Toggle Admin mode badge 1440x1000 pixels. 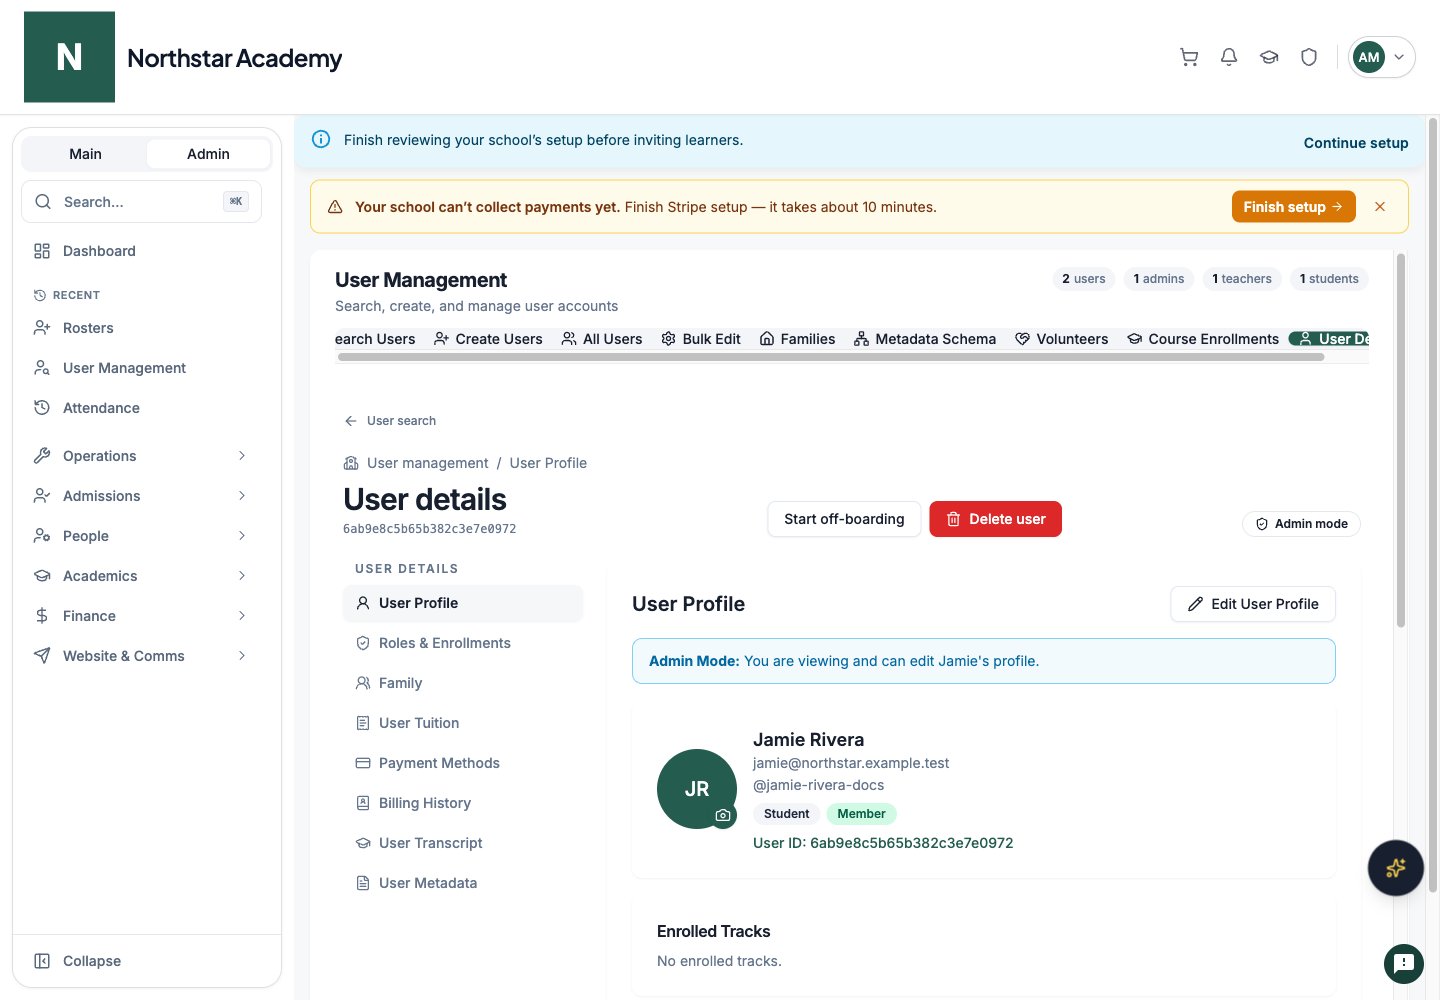click(x=1301, y=524)
